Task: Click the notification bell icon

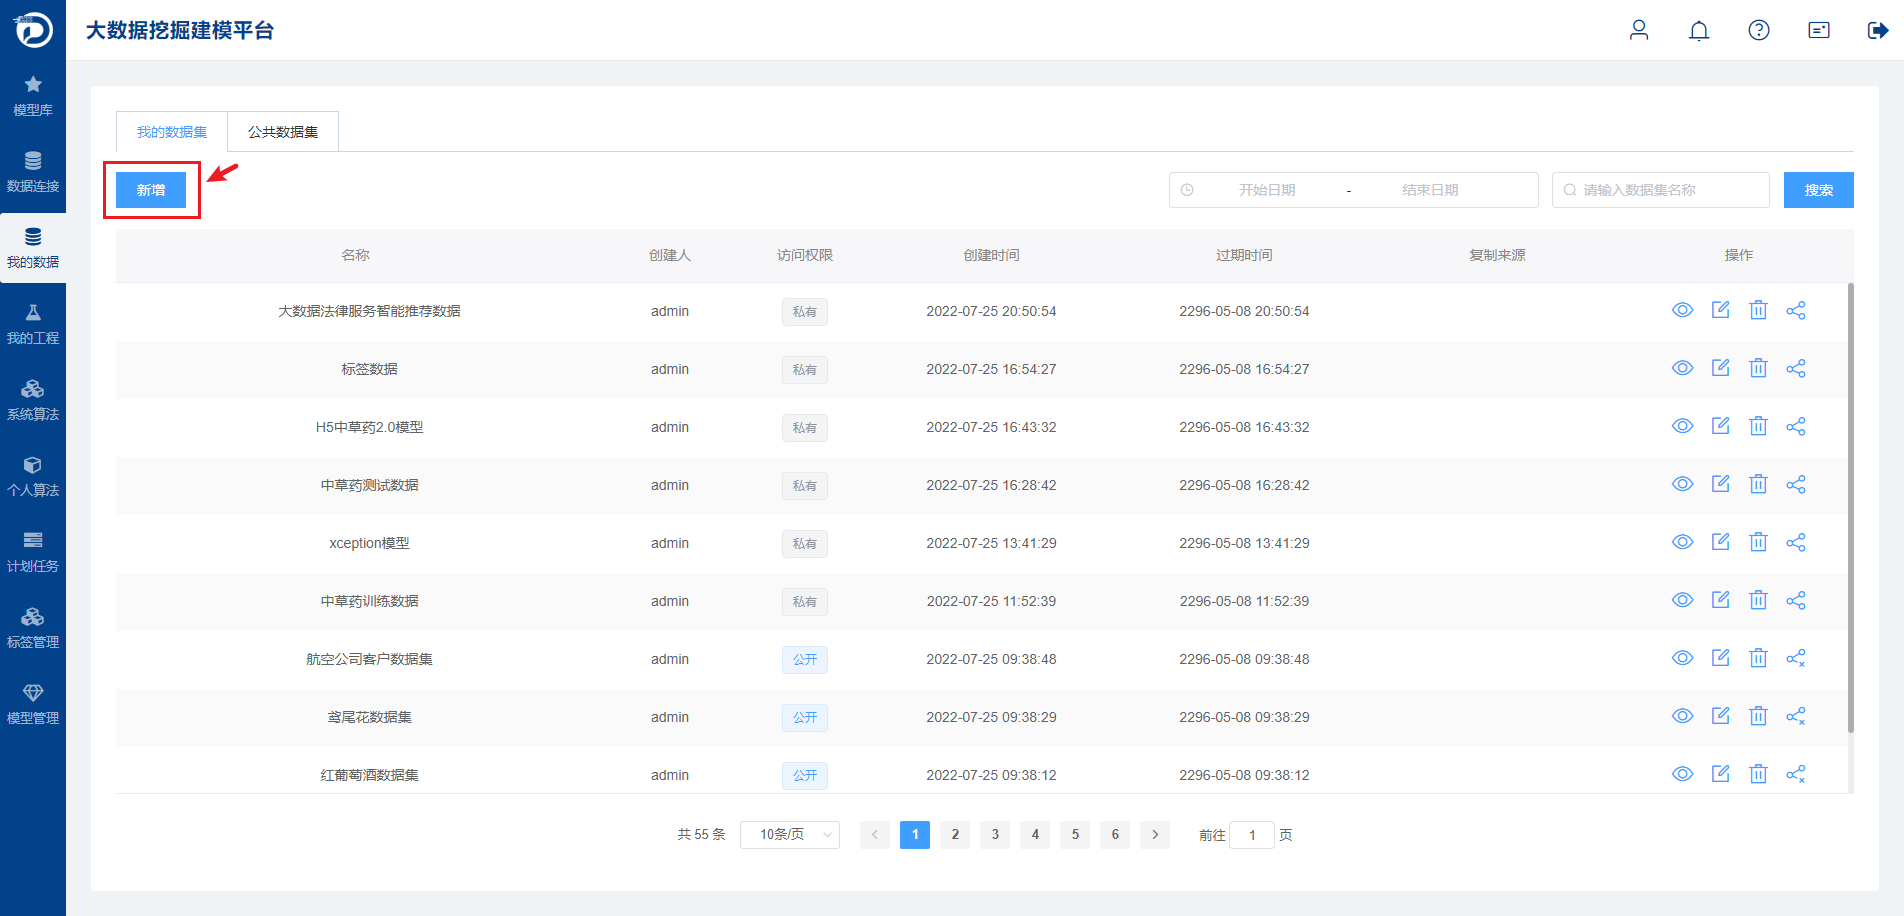Action: coord(1699,30)
